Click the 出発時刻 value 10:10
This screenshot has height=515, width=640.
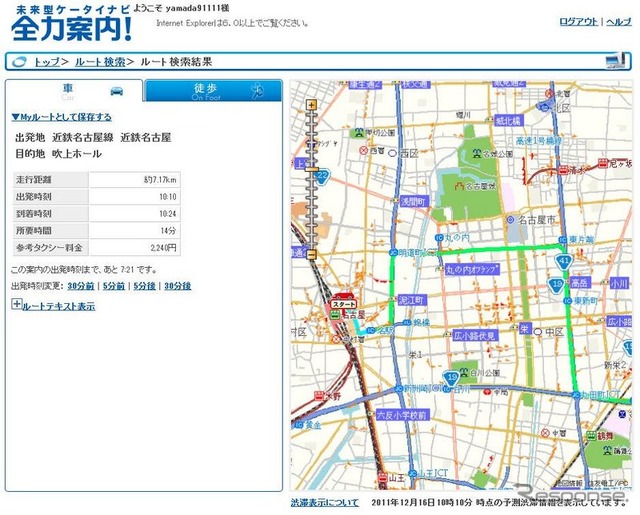(x=168, y=197)
